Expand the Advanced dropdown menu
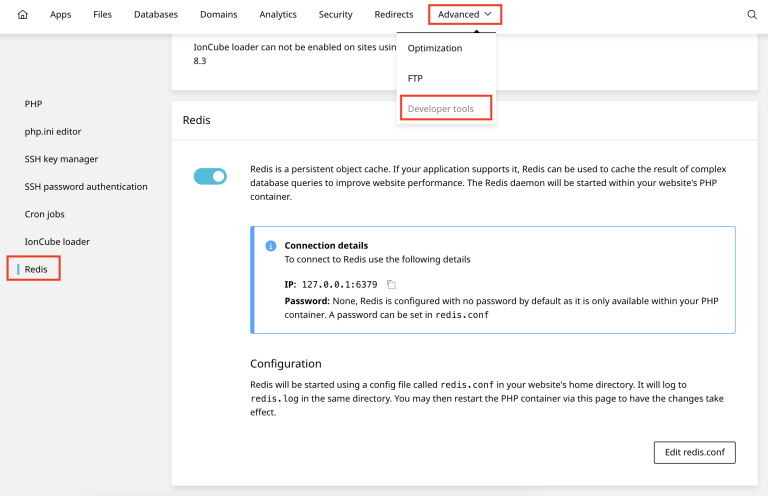Viewport: 768px width, 496px height. (465, 15)
